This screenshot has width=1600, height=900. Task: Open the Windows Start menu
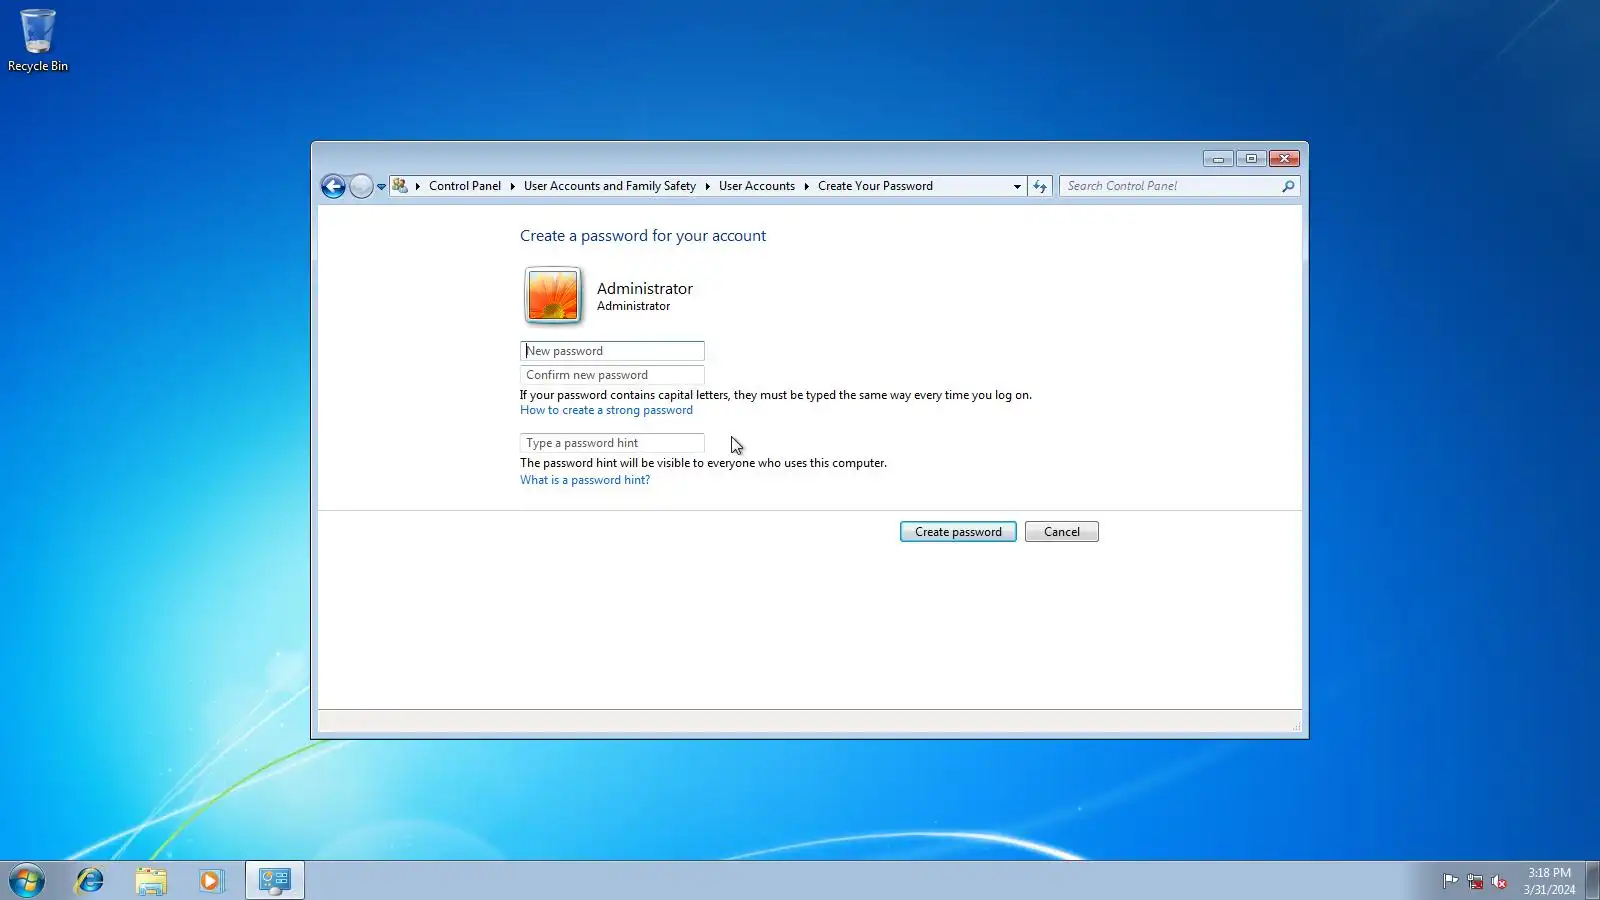27,881
